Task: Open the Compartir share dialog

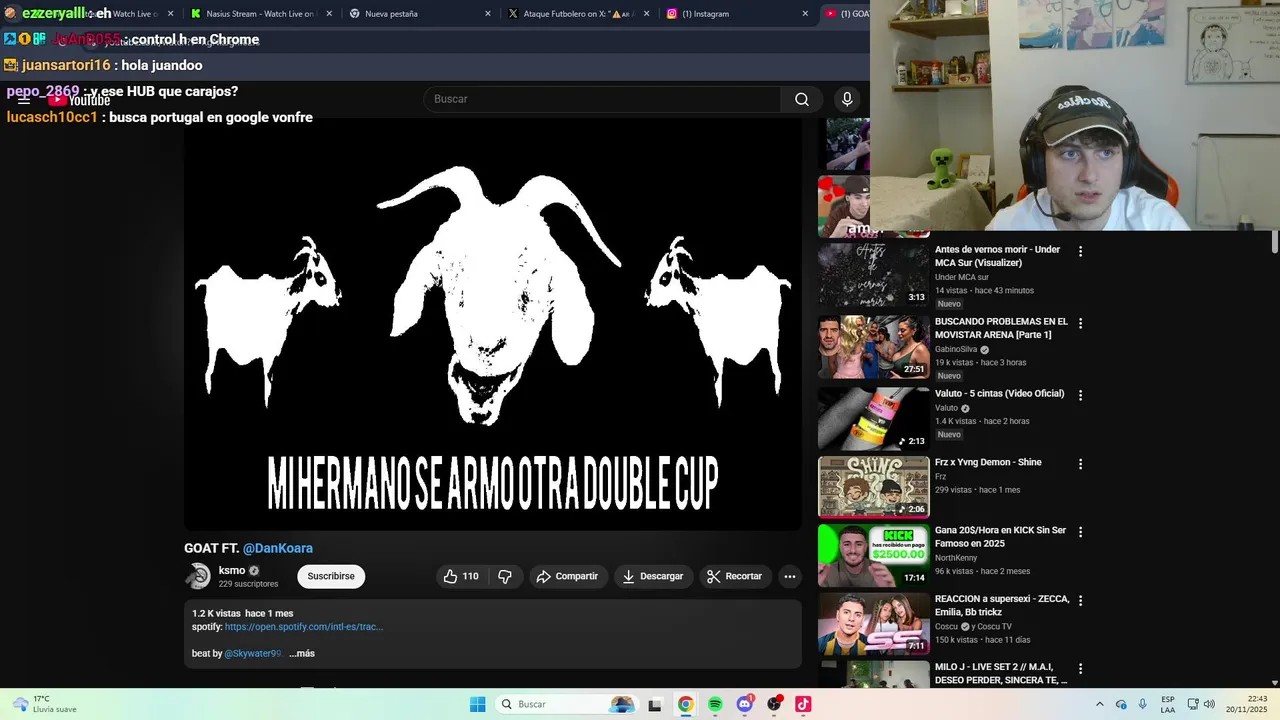Action: tap(567, 576)
